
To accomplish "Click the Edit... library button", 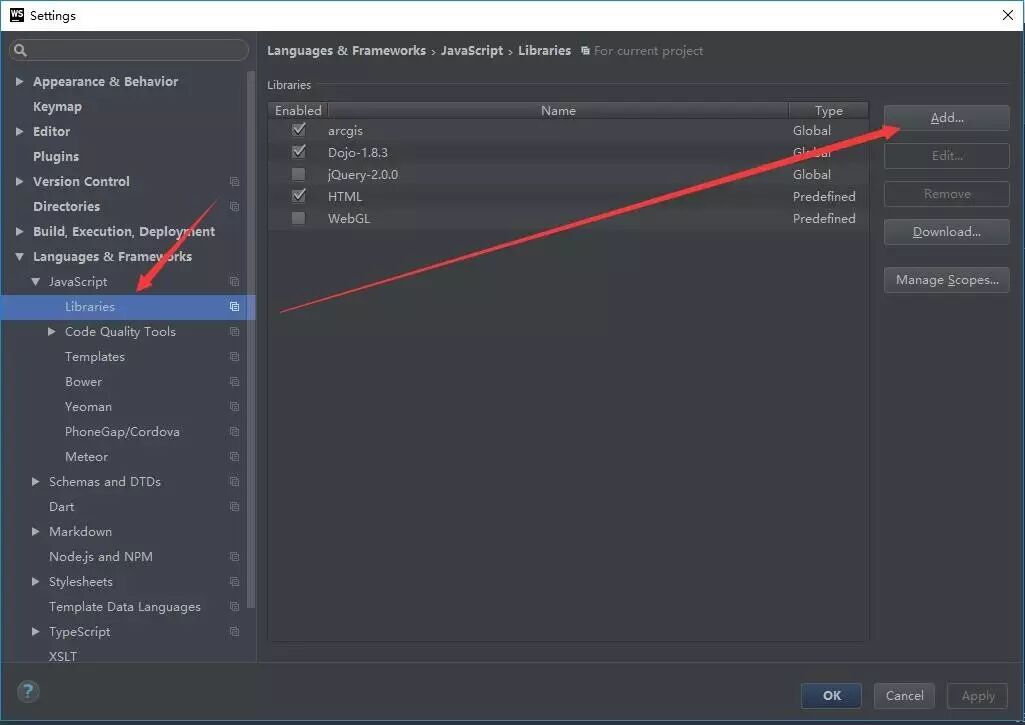I will point(947,156).
